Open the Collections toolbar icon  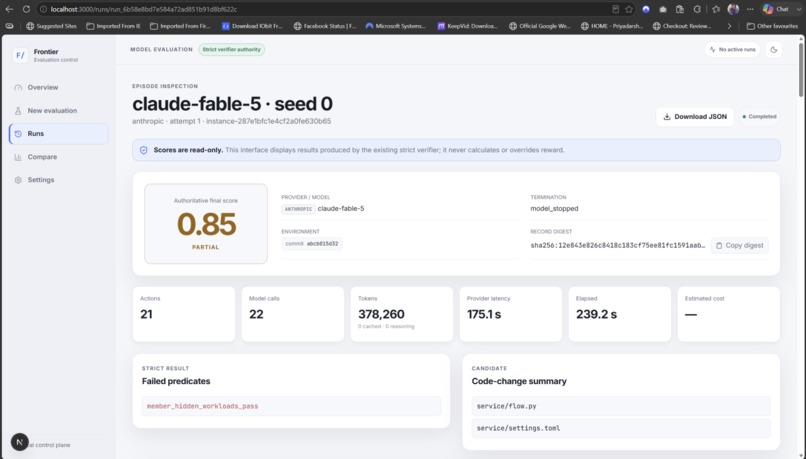click(x=680, y=9)
